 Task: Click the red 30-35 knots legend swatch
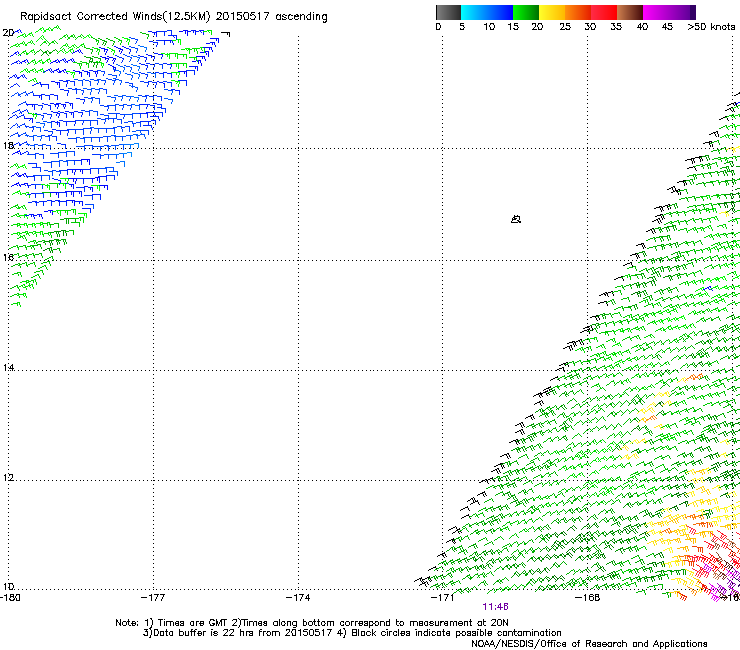tap(604, 12)
